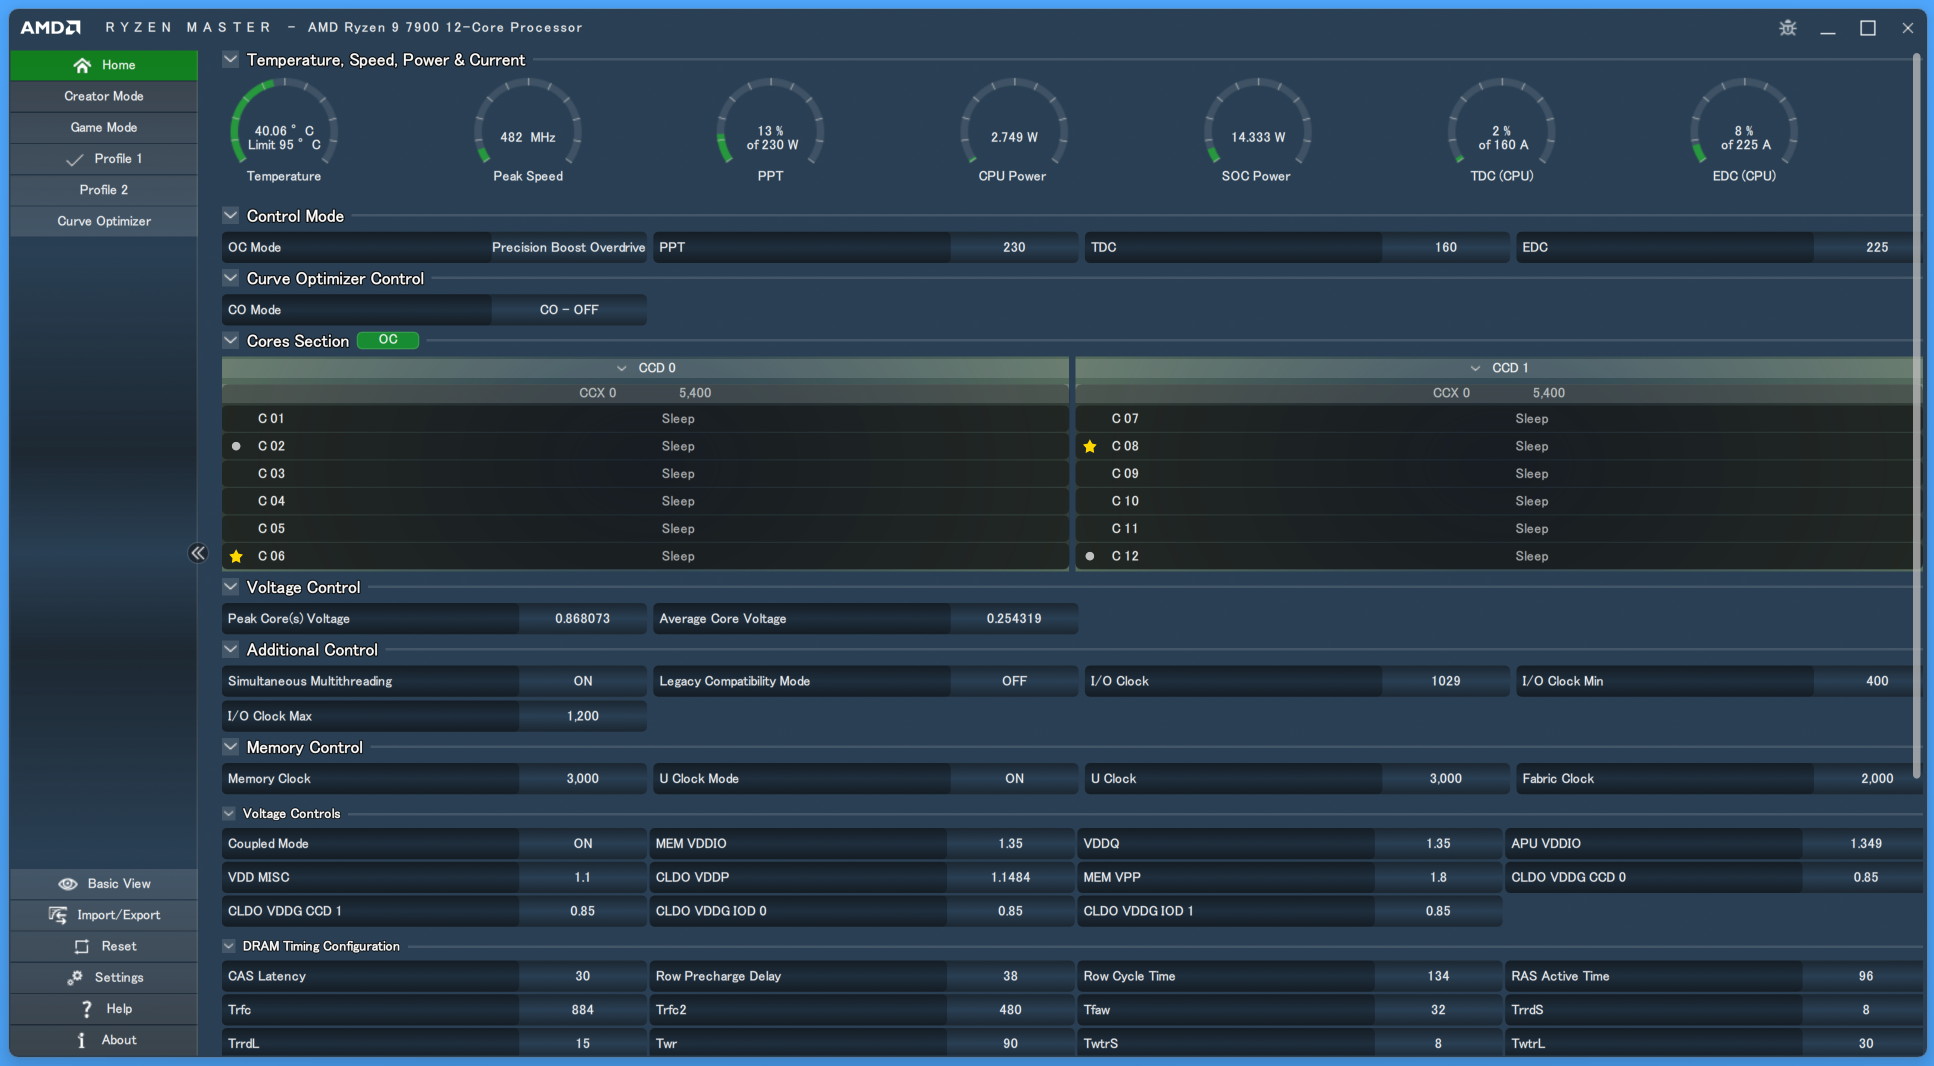Open Settings page

104,977
